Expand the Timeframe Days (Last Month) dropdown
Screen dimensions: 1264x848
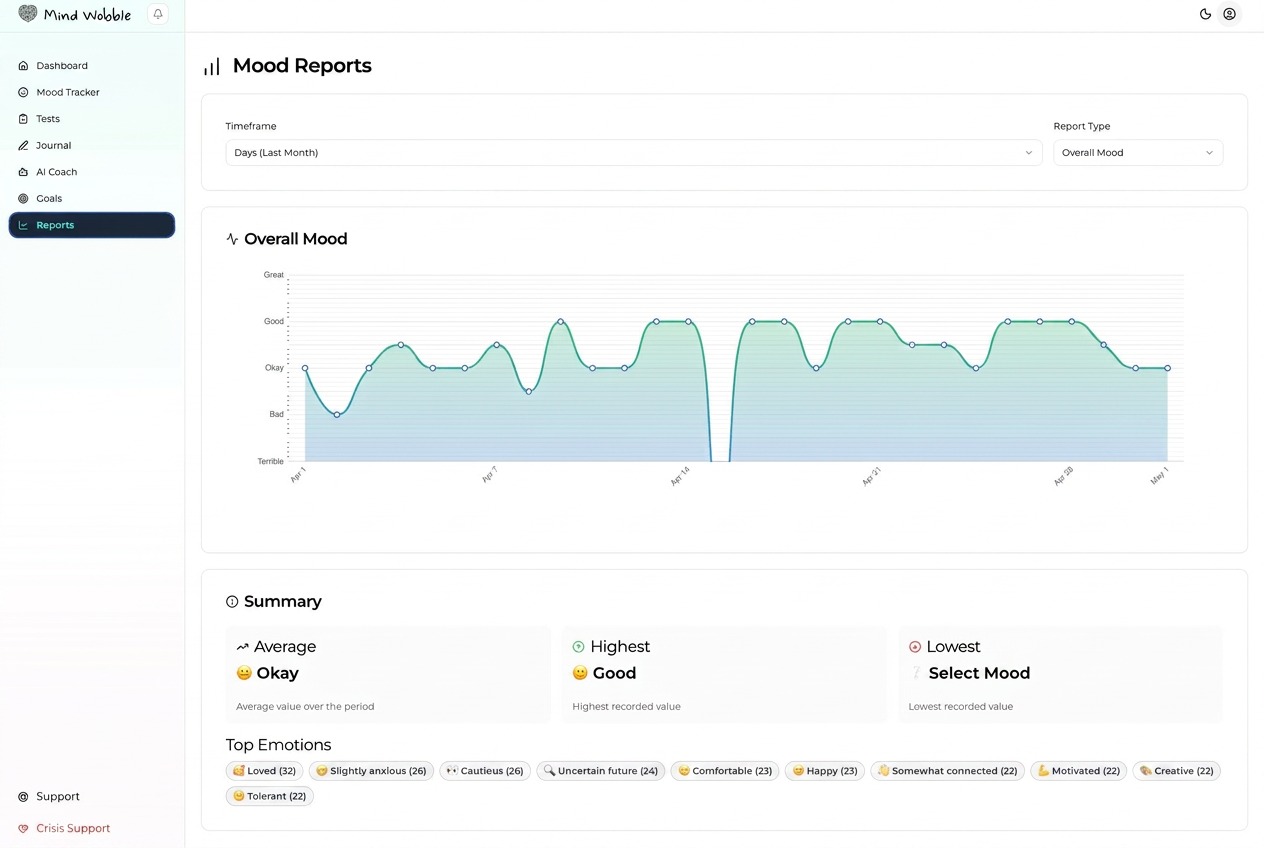pyautogui.click(x=634, y=153)
